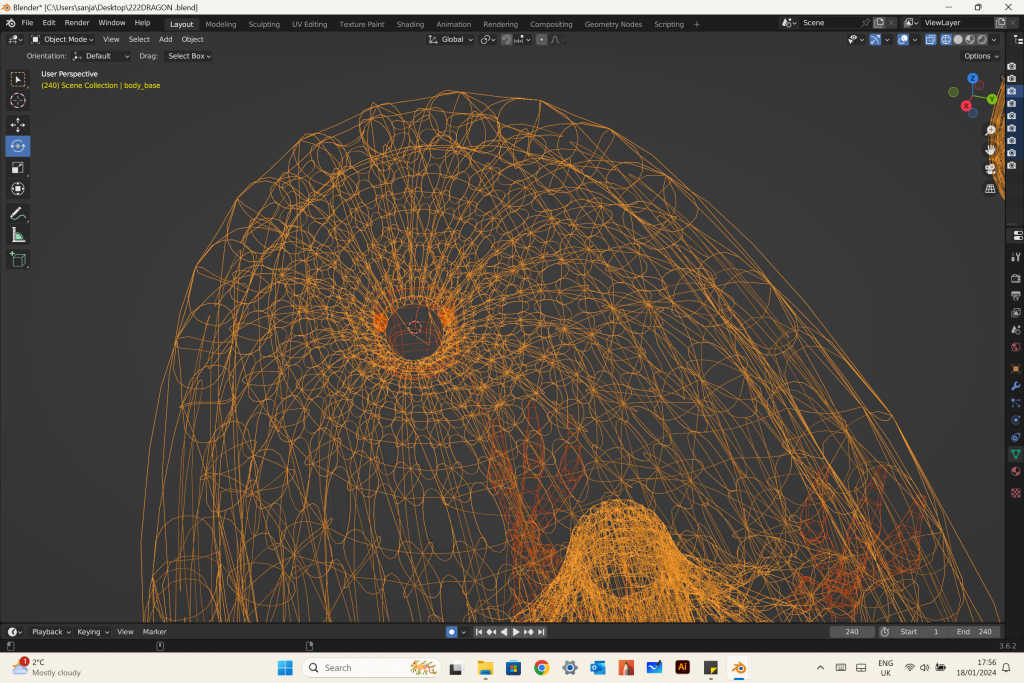Activate the Transform tool
This screenshot has width=1024, height=683.
point(18,189)
